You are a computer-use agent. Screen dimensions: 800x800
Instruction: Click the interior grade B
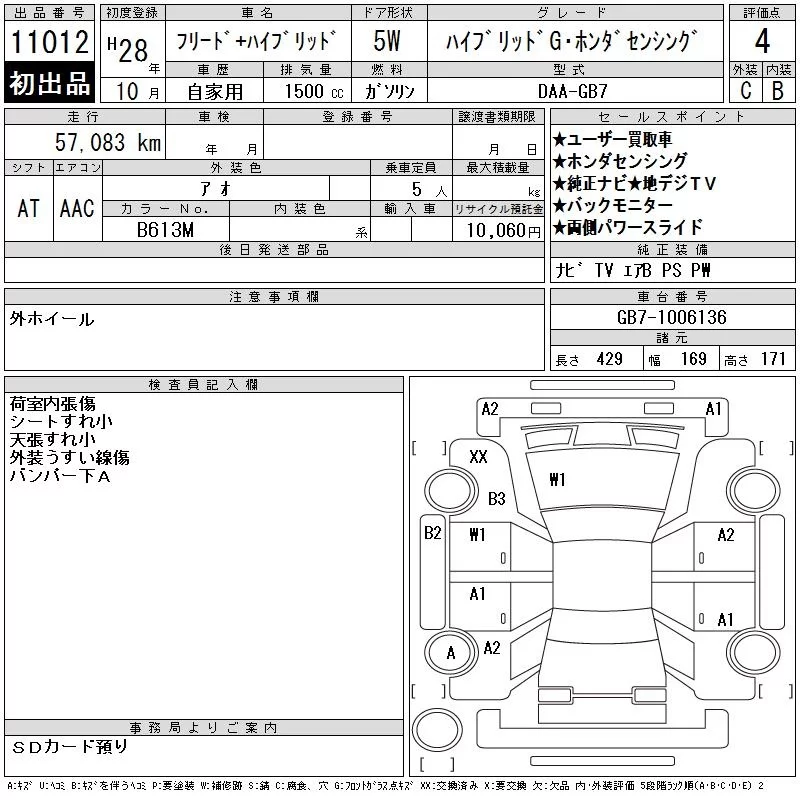coord(778,91)
